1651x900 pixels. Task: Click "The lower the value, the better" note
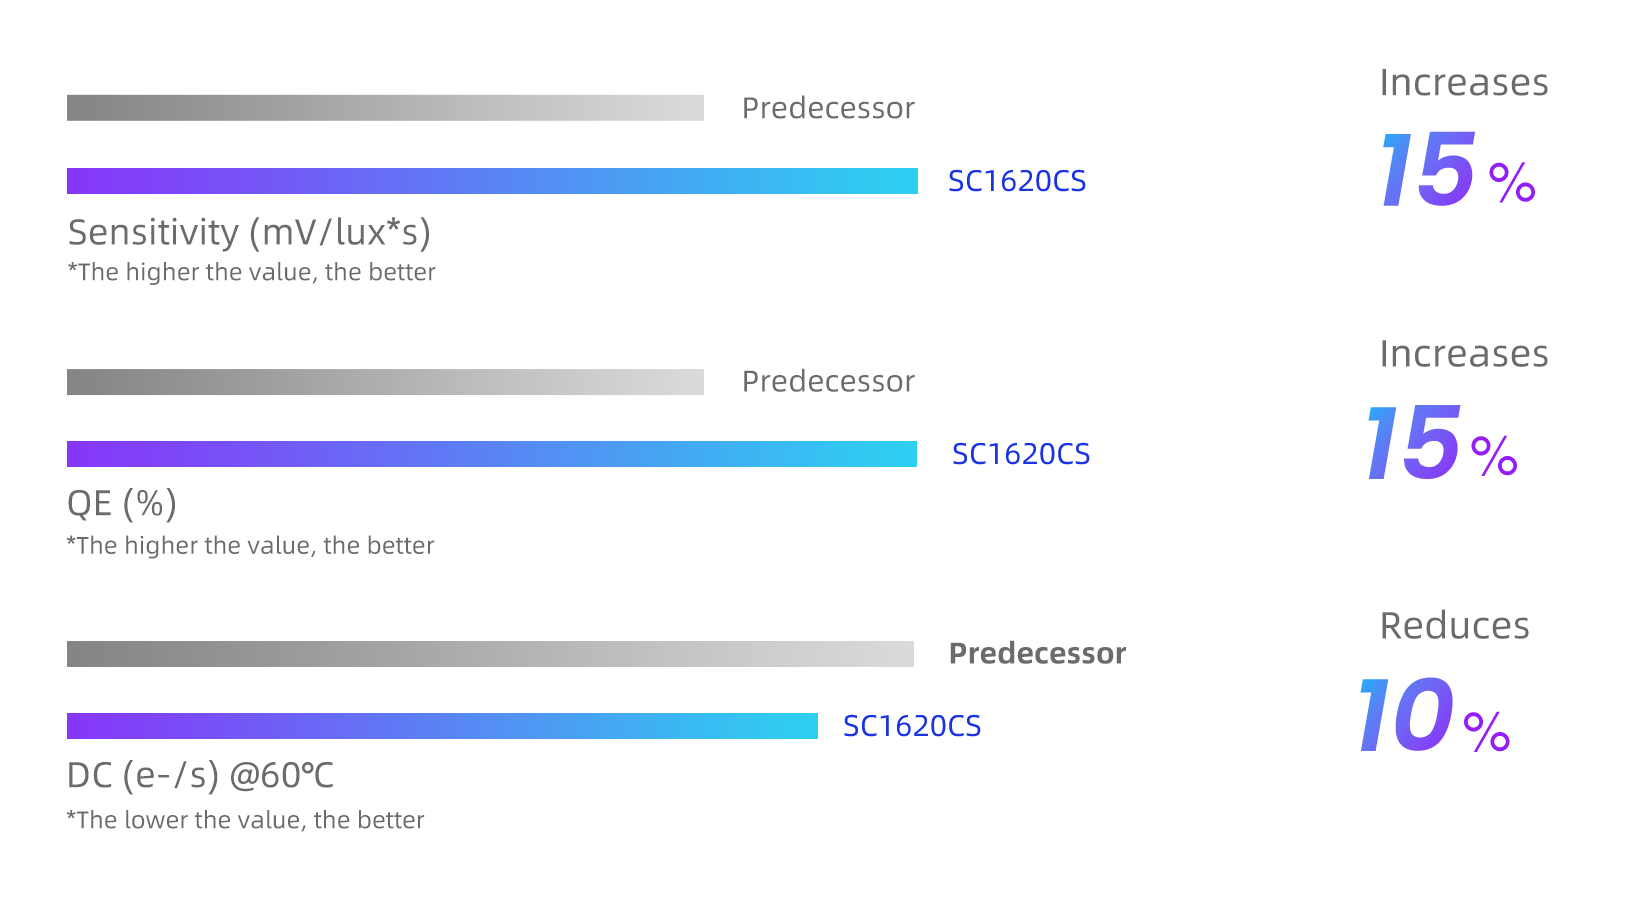[x=245, y=820]
